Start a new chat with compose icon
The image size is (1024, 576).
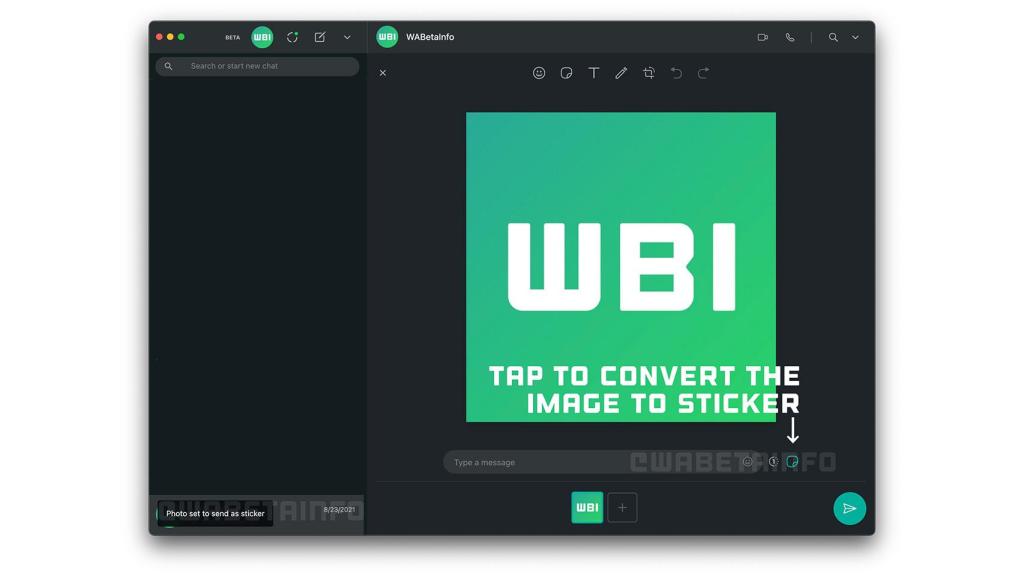(320, 37)
